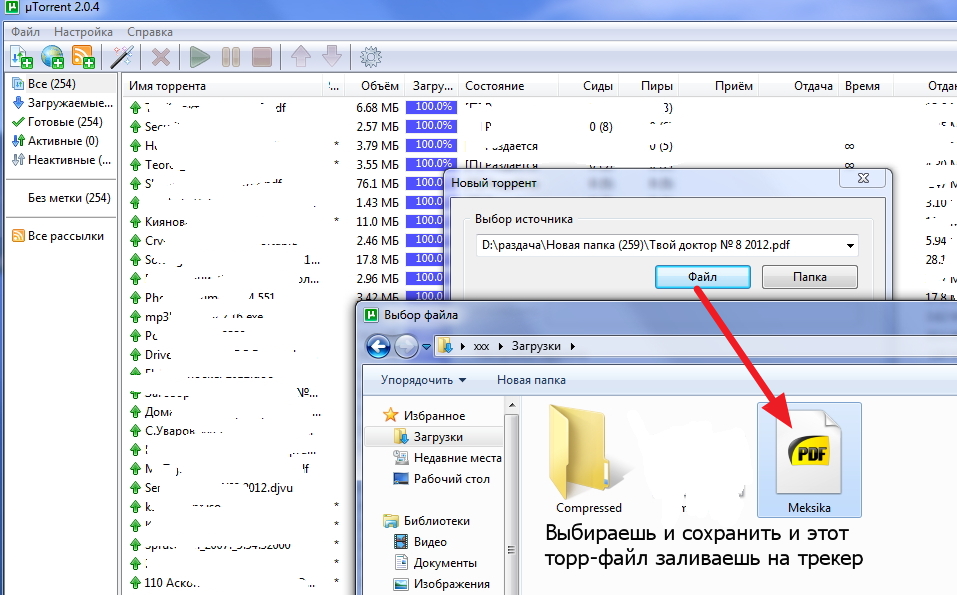Viewport: 957px width, 595px height.
Task: Open the source path dropdown in Новый торрент
Action: (x=850, y=245)
